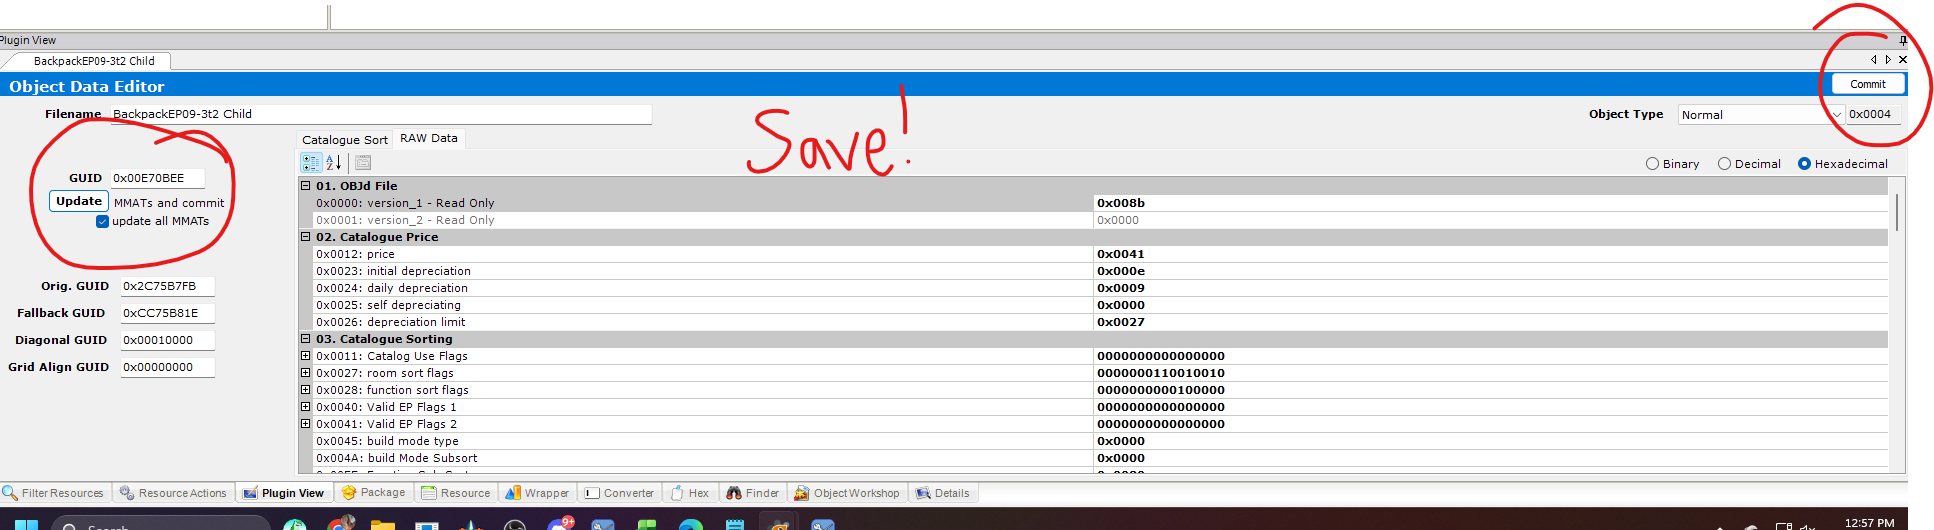Screen dimensions: 1934x530
Task: Switch to the Plugin View tab
Action: click(x=284, y=493)
